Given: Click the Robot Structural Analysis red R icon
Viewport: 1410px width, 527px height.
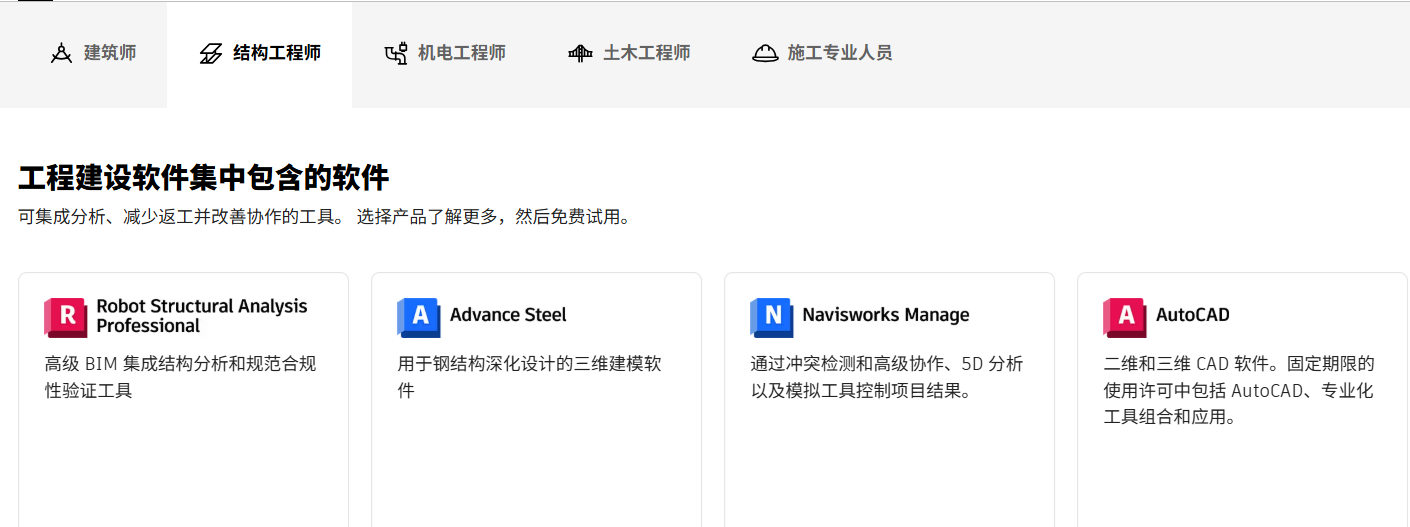Looking at the screenshot, I should coord(66,317).
